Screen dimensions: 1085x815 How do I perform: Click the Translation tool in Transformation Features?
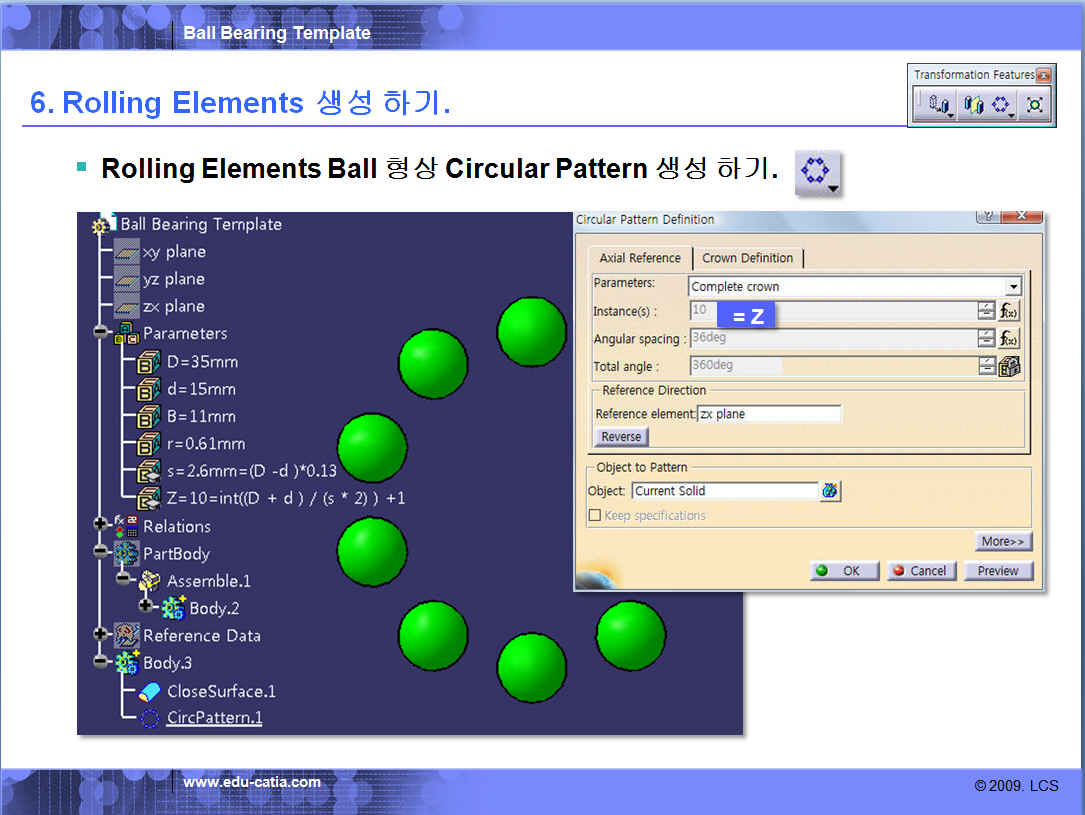[x=938, y=105]
